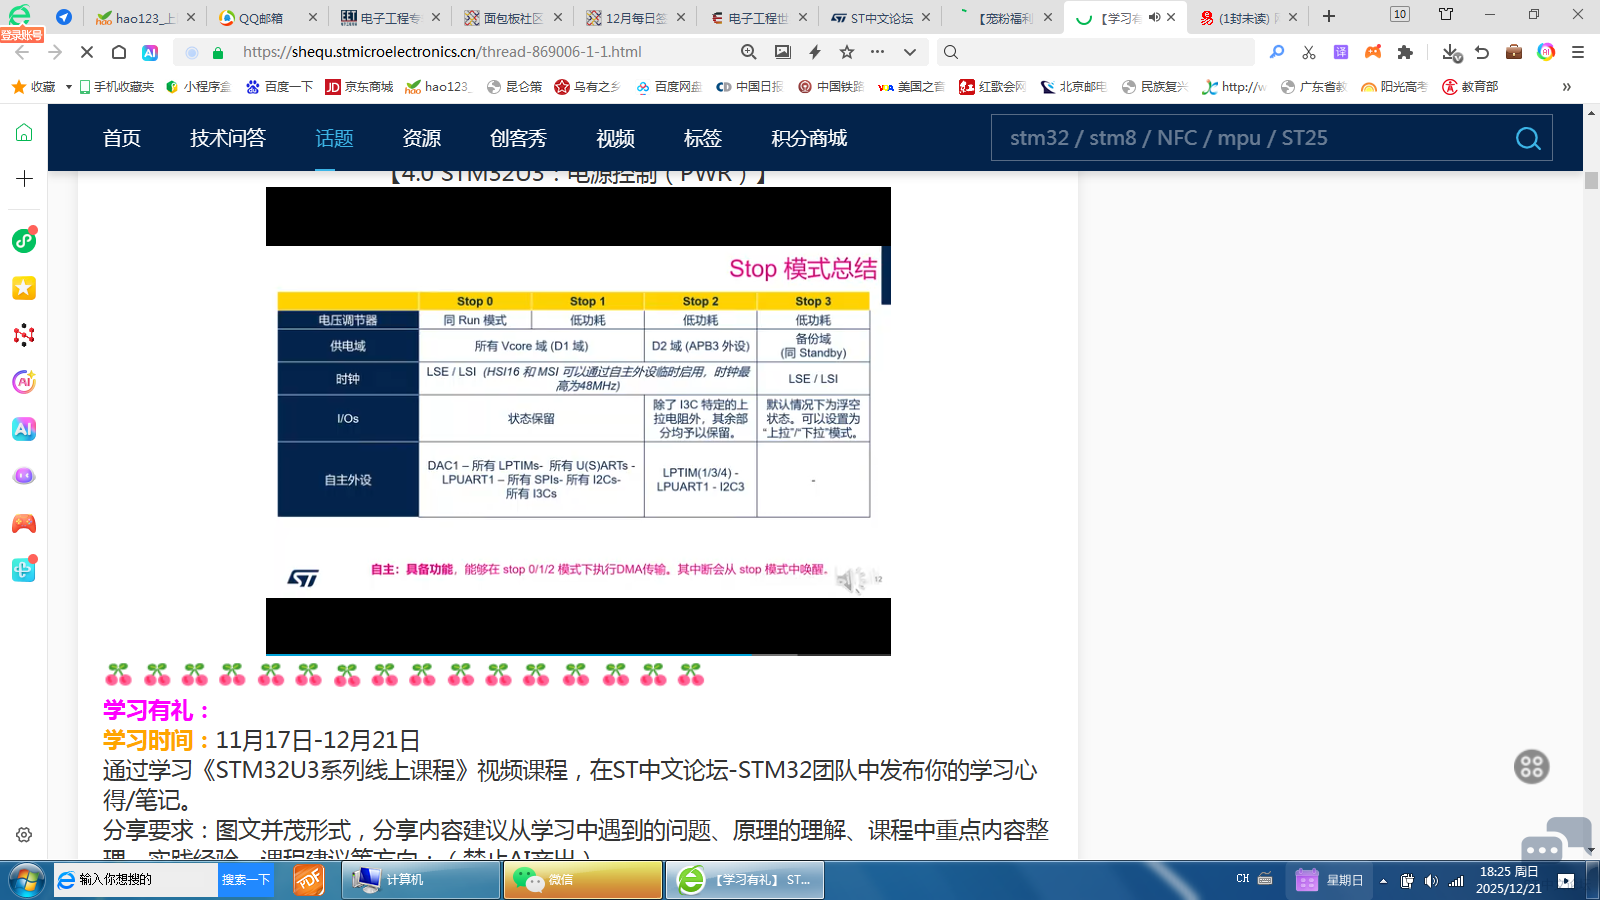Click the sidebar plus add icon
The height and width of the screenshot is (900, 1600).
tap(24, 179)
